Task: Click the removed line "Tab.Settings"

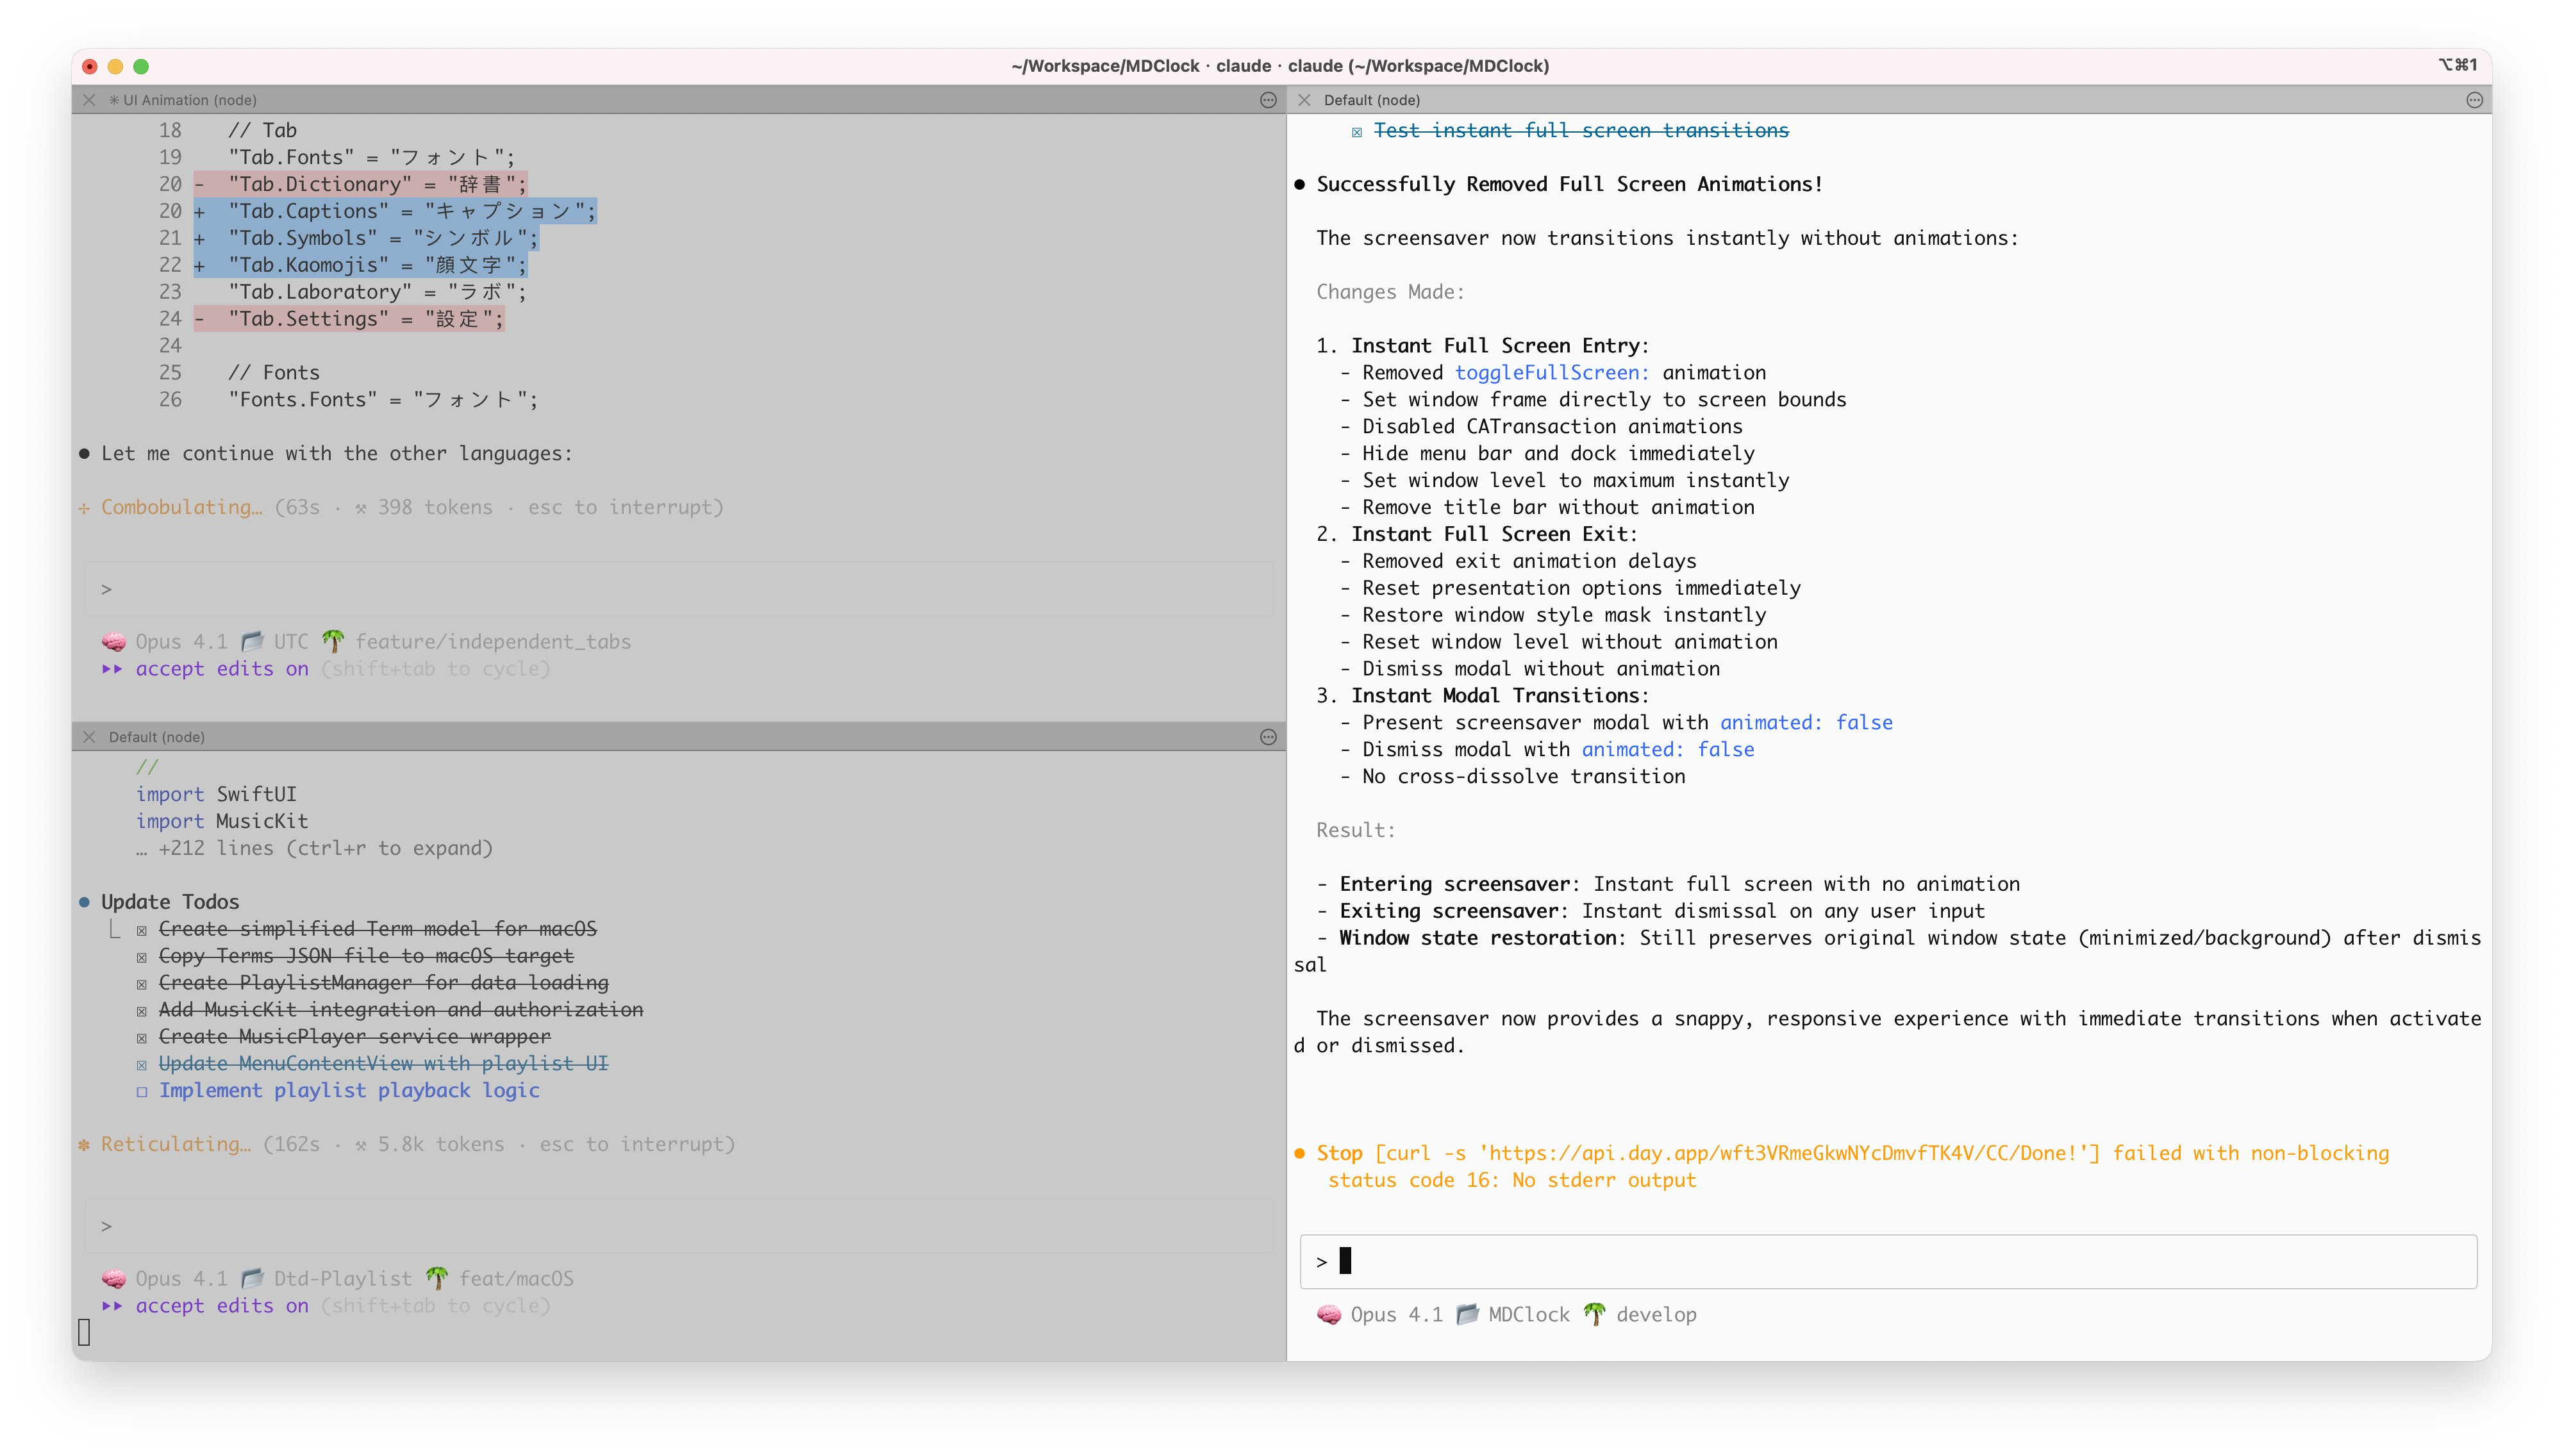Action: [349, 319]
